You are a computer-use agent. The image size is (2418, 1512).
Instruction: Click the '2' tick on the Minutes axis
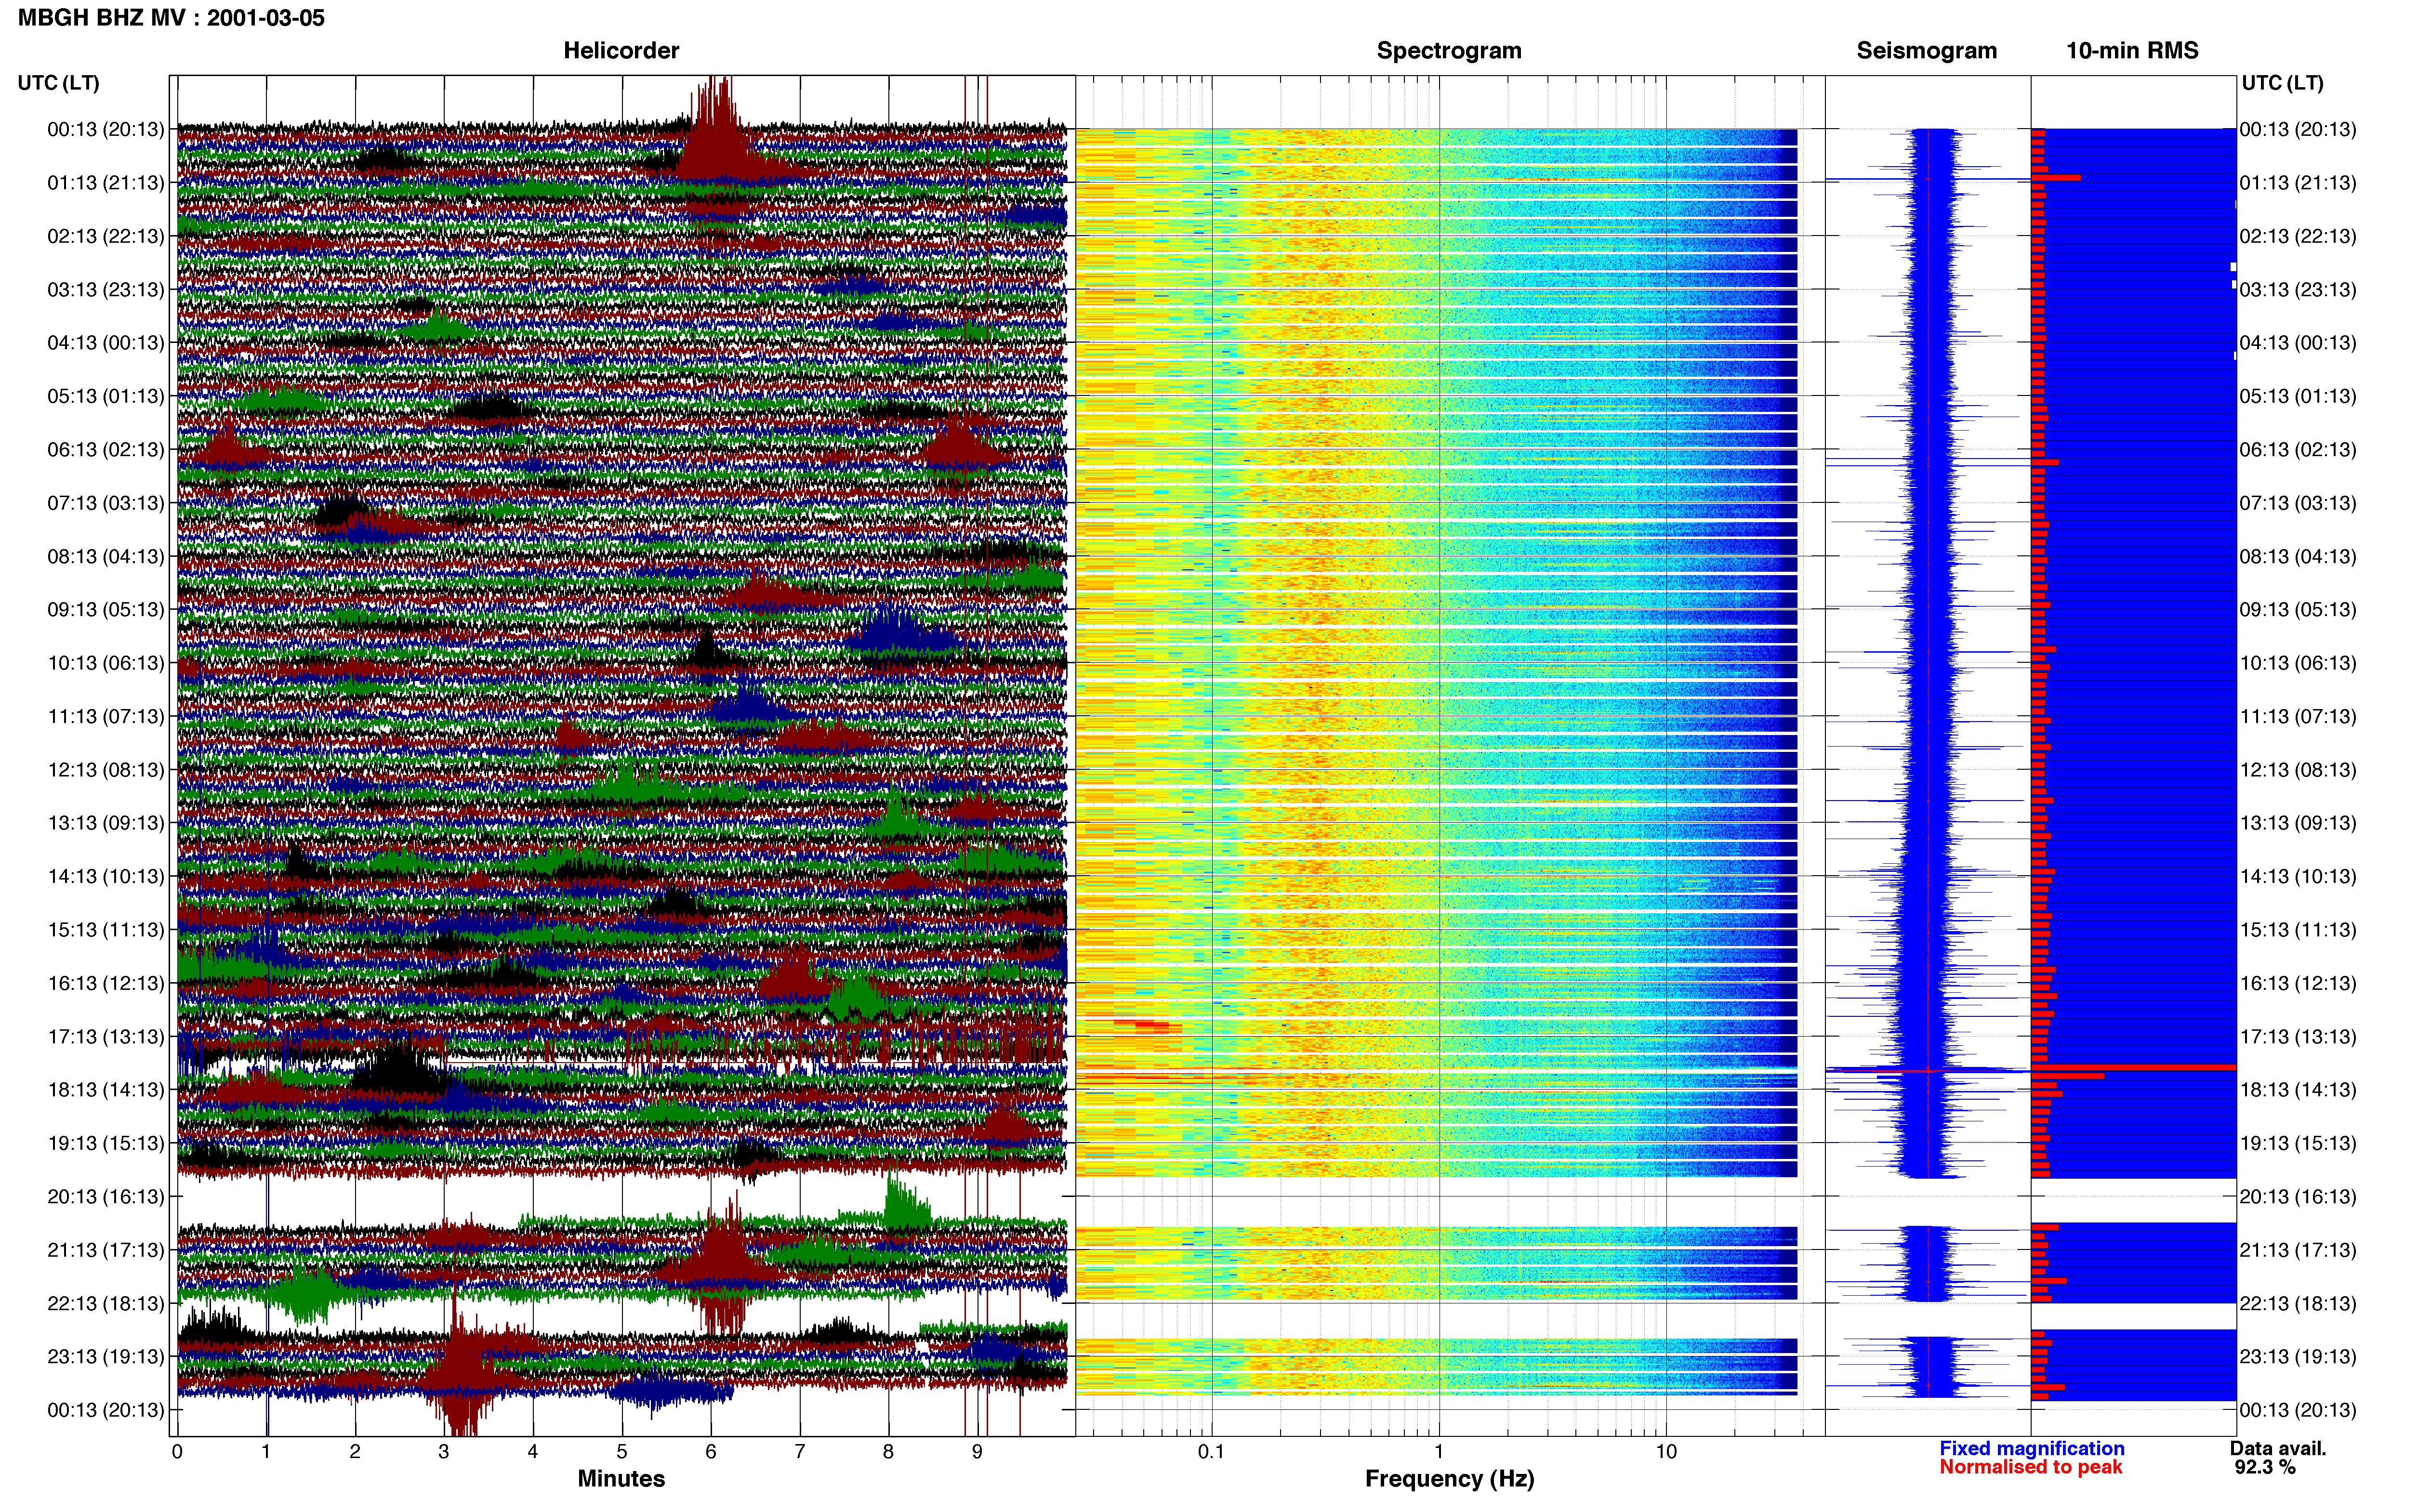pos(355,1452)
